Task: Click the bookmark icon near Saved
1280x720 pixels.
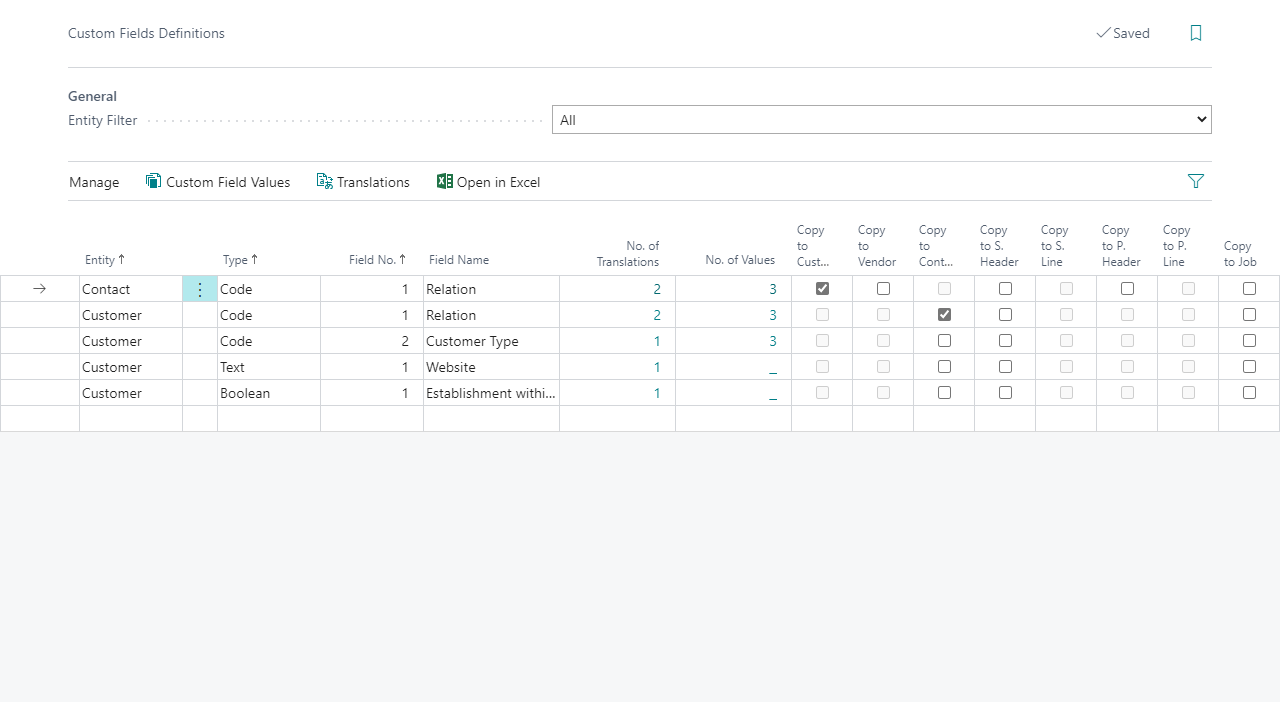Action: point(1195,33)
